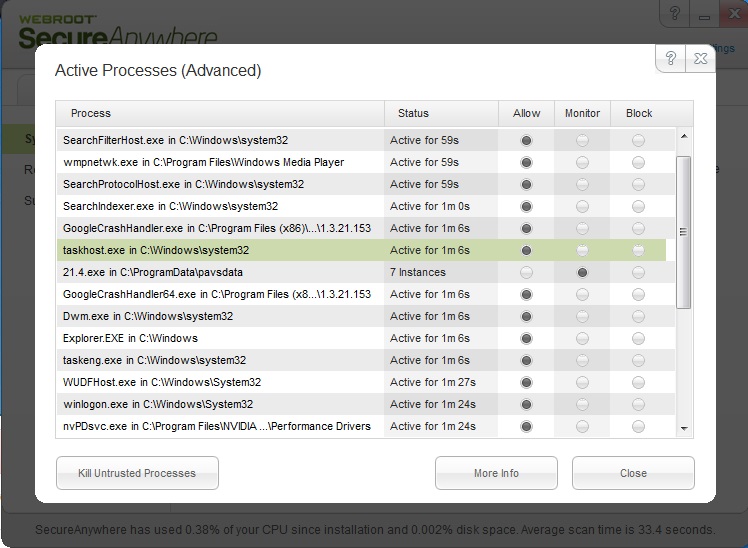Sort by Process column header
Screen dimensions: 748x548
[x=220, y=114]
